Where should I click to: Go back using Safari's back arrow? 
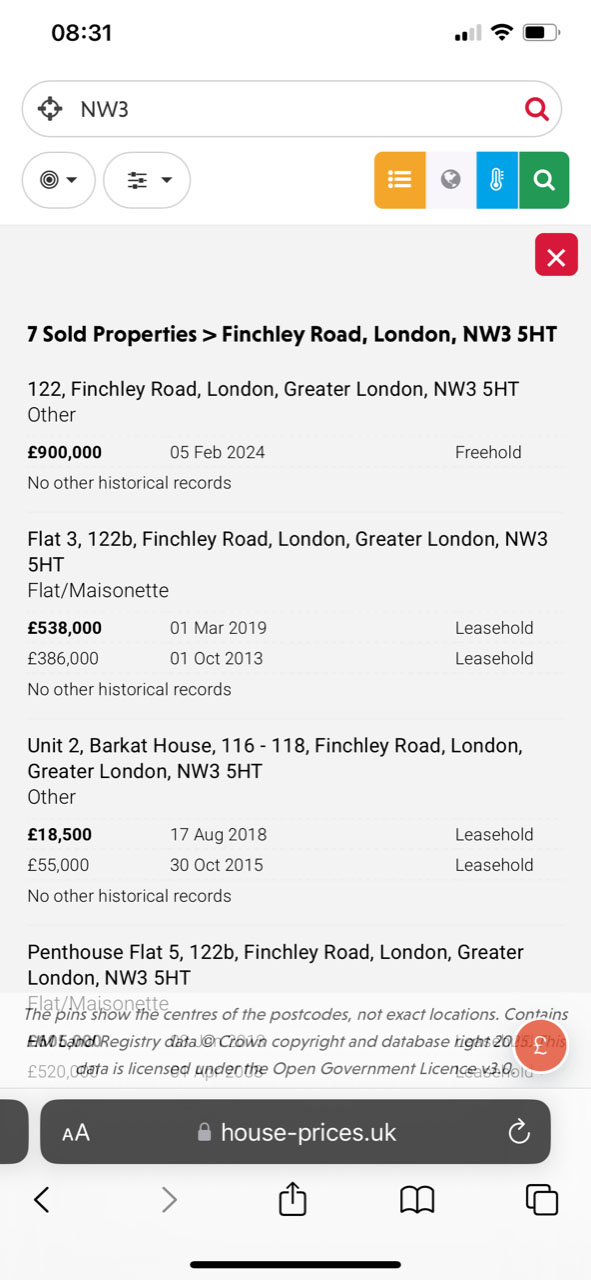point(42,1199)
